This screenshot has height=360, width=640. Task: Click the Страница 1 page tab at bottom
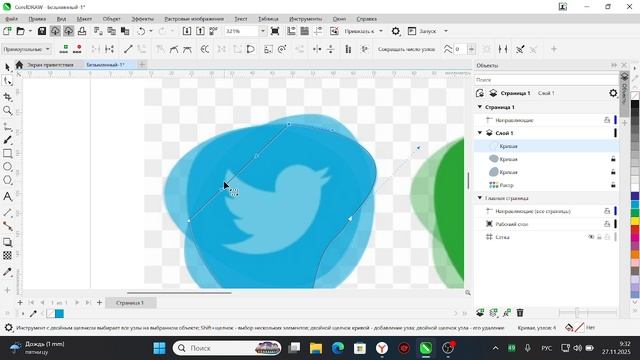coord(130,303)
